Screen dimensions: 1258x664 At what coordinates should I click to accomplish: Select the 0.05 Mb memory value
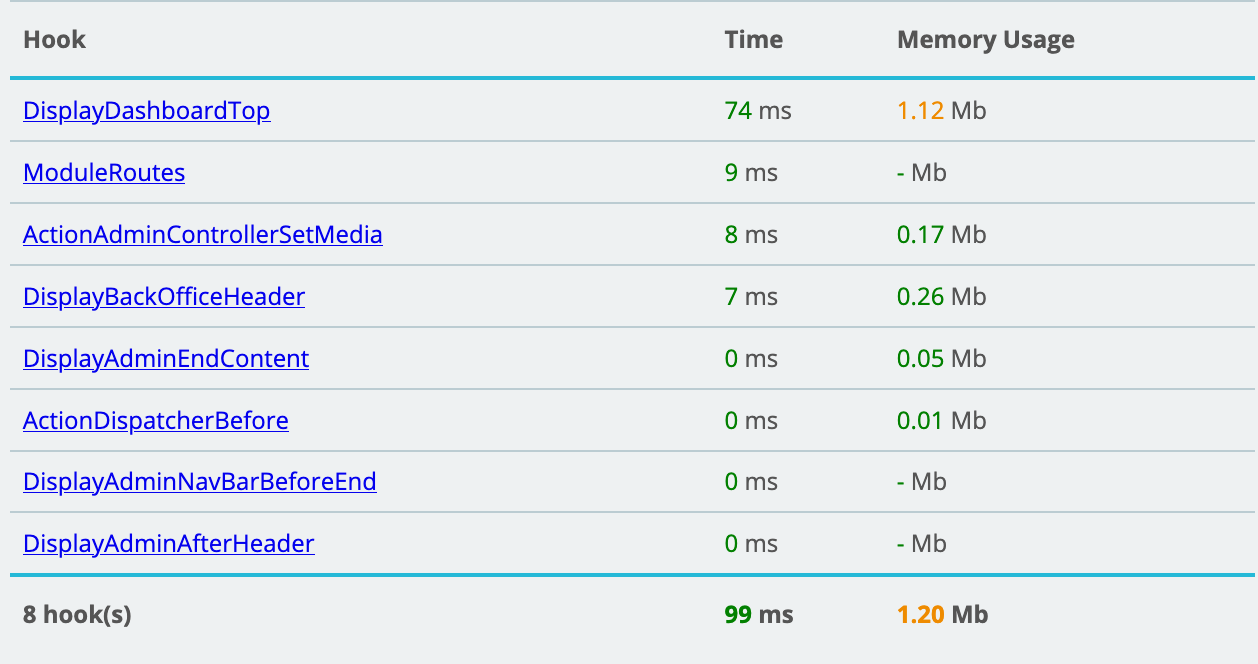pyautogui.click(x=940, y=359)
